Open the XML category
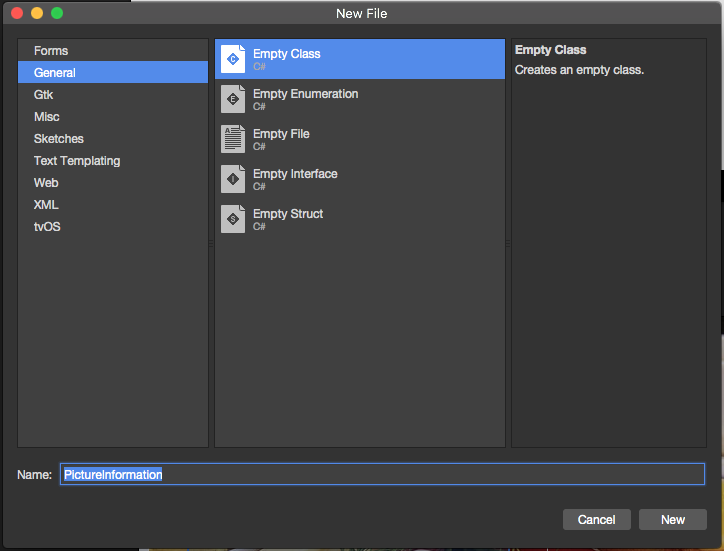The image size is (724, 551). pos(113,205)
